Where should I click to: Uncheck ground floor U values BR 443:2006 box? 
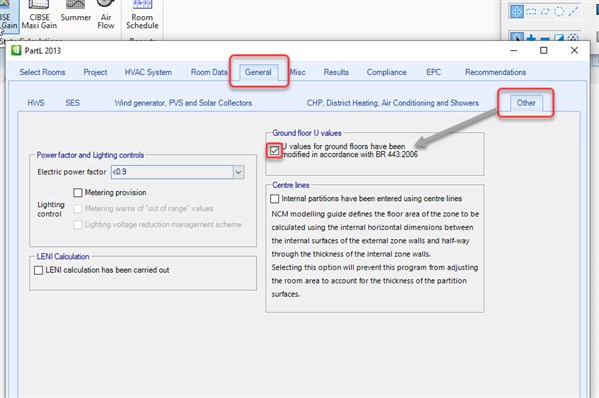coord(274,150)
